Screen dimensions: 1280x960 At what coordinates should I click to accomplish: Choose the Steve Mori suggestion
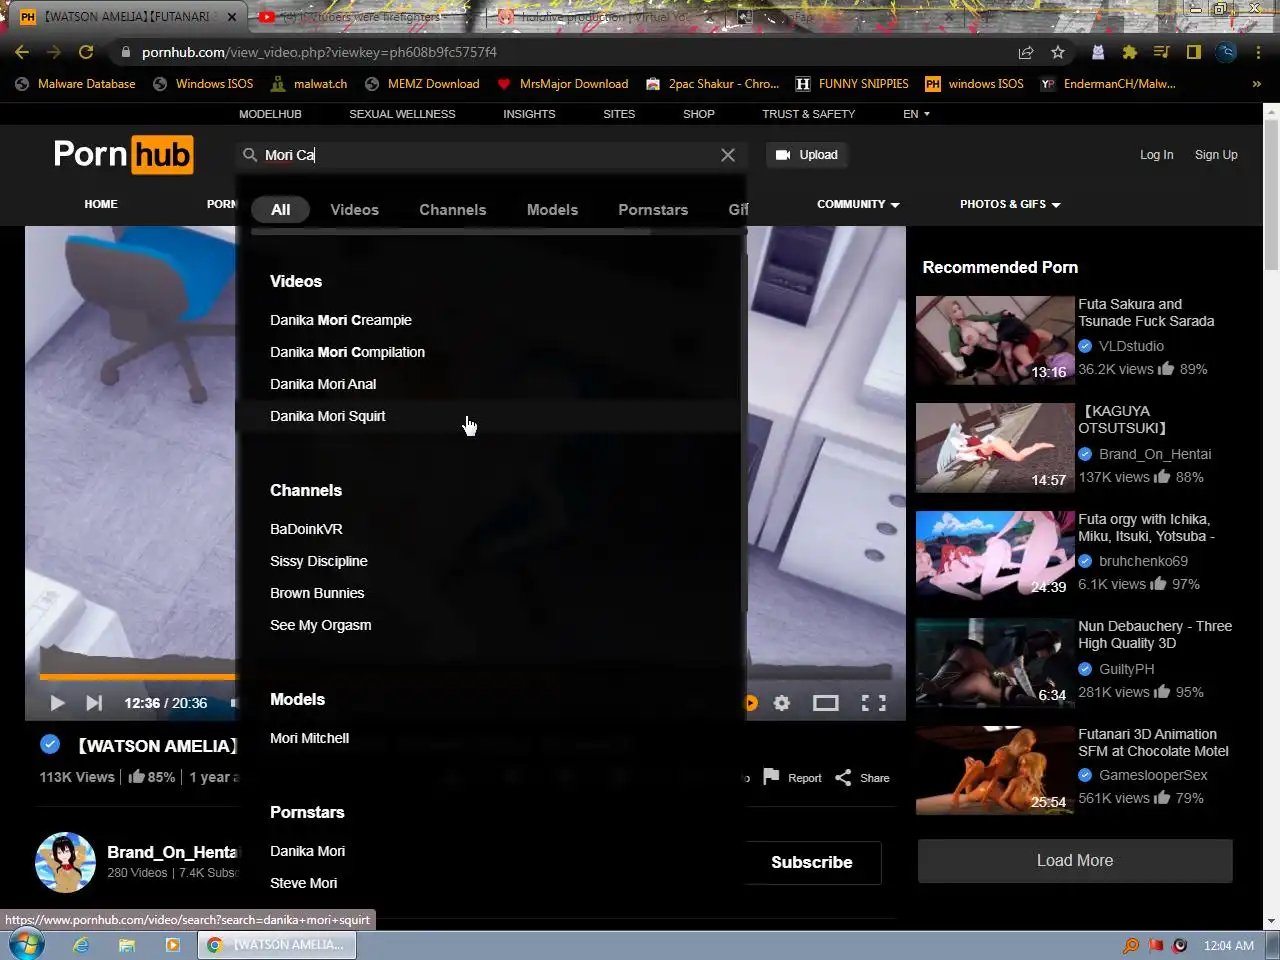(x=304, y=883)
